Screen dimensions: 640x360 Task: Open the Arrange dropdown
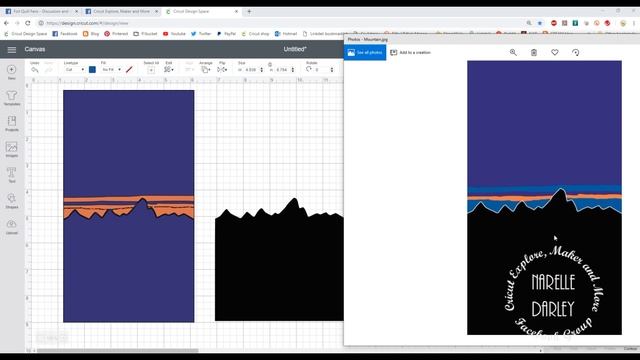206,70
